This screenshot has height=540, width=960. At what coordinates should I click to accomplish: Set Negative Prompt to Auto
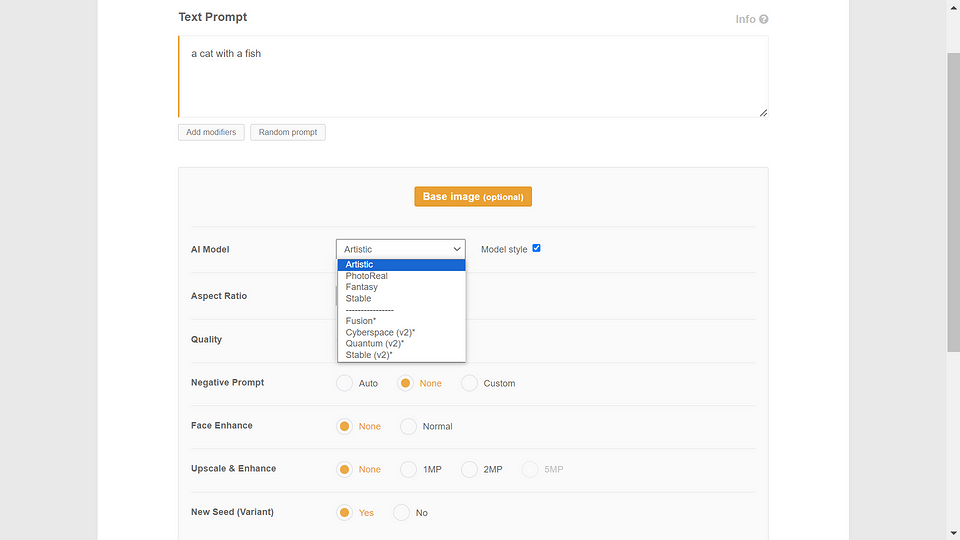[x=345, y=383]
